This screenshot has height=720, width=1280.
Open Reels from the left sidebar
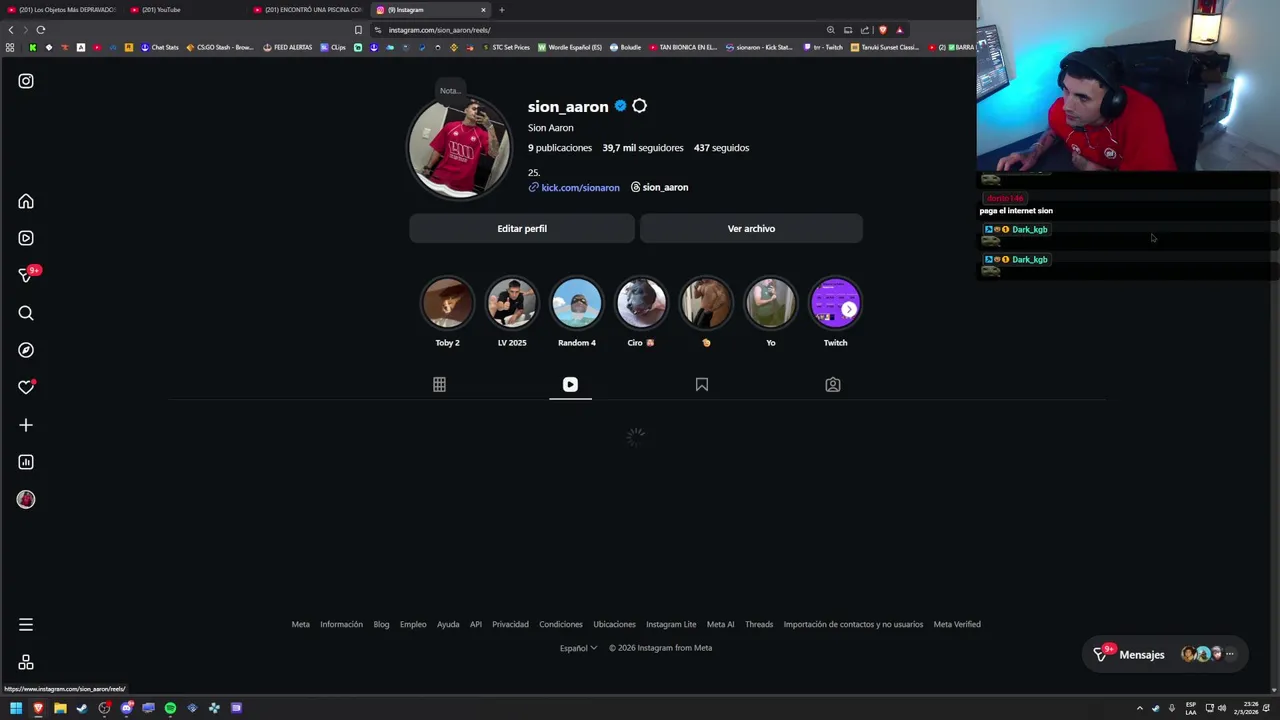tap(26, 238)
